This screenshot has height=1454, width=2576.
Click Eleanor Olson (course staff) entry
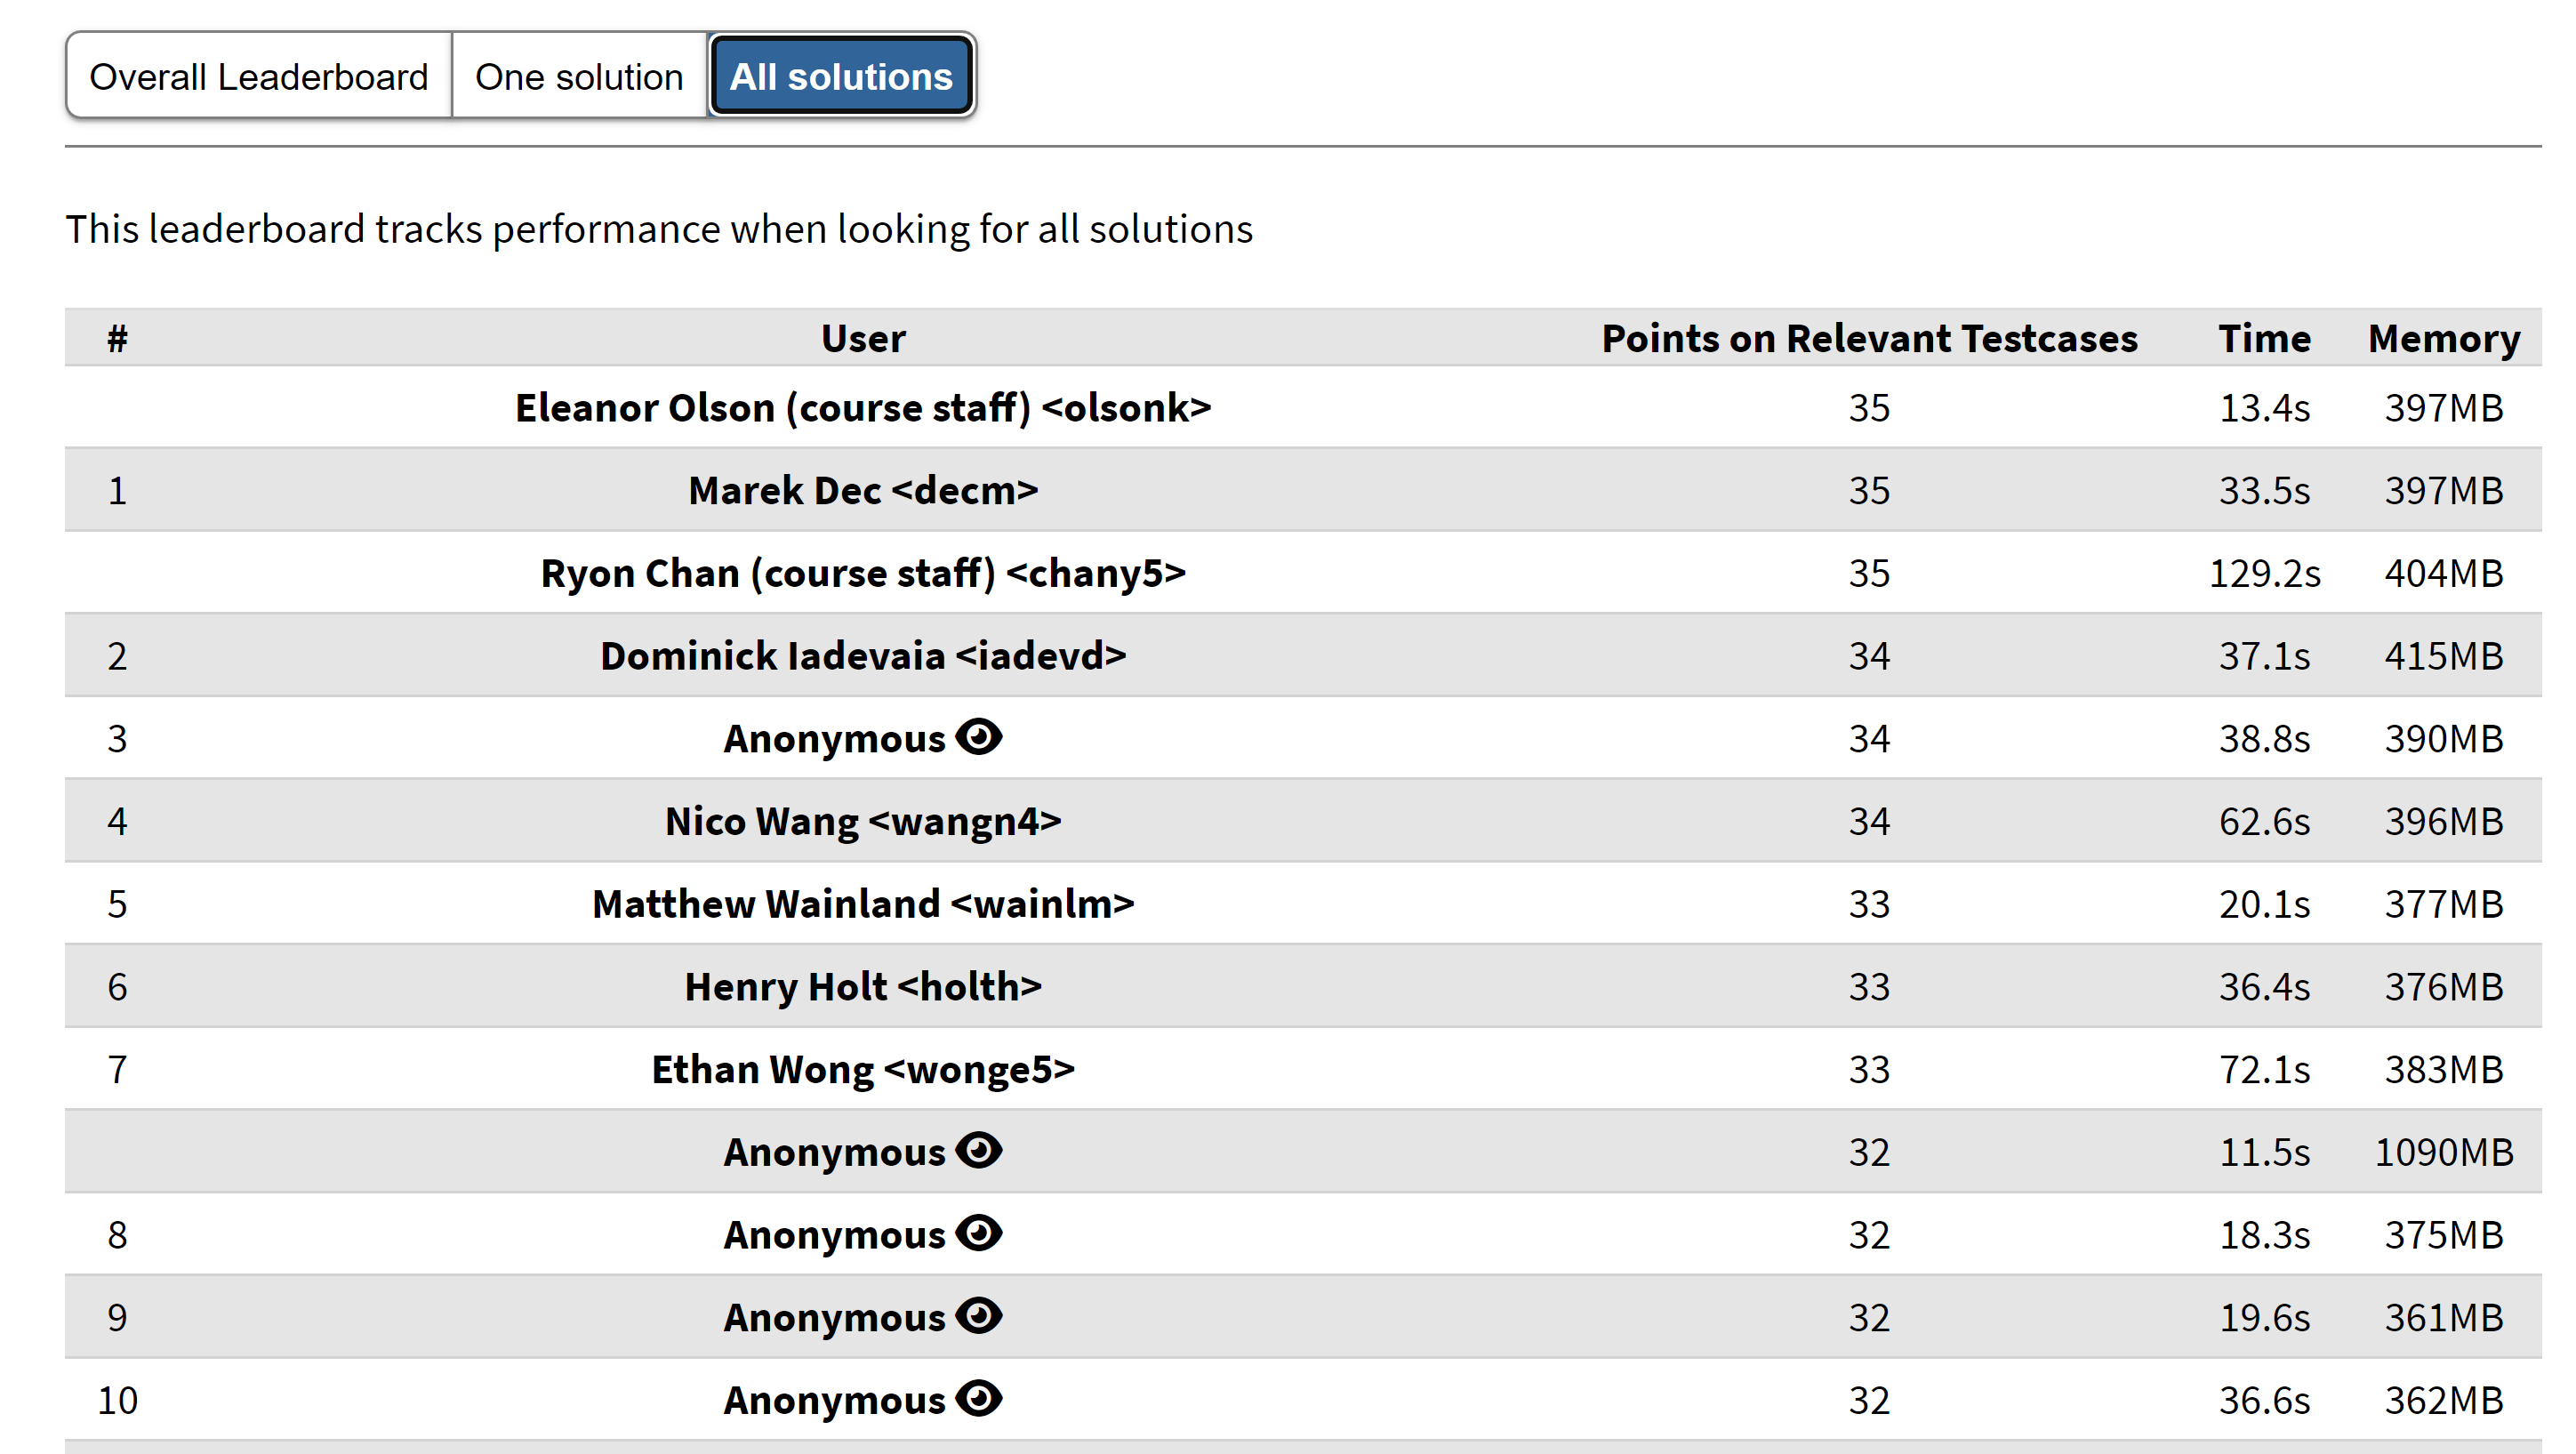863,407
